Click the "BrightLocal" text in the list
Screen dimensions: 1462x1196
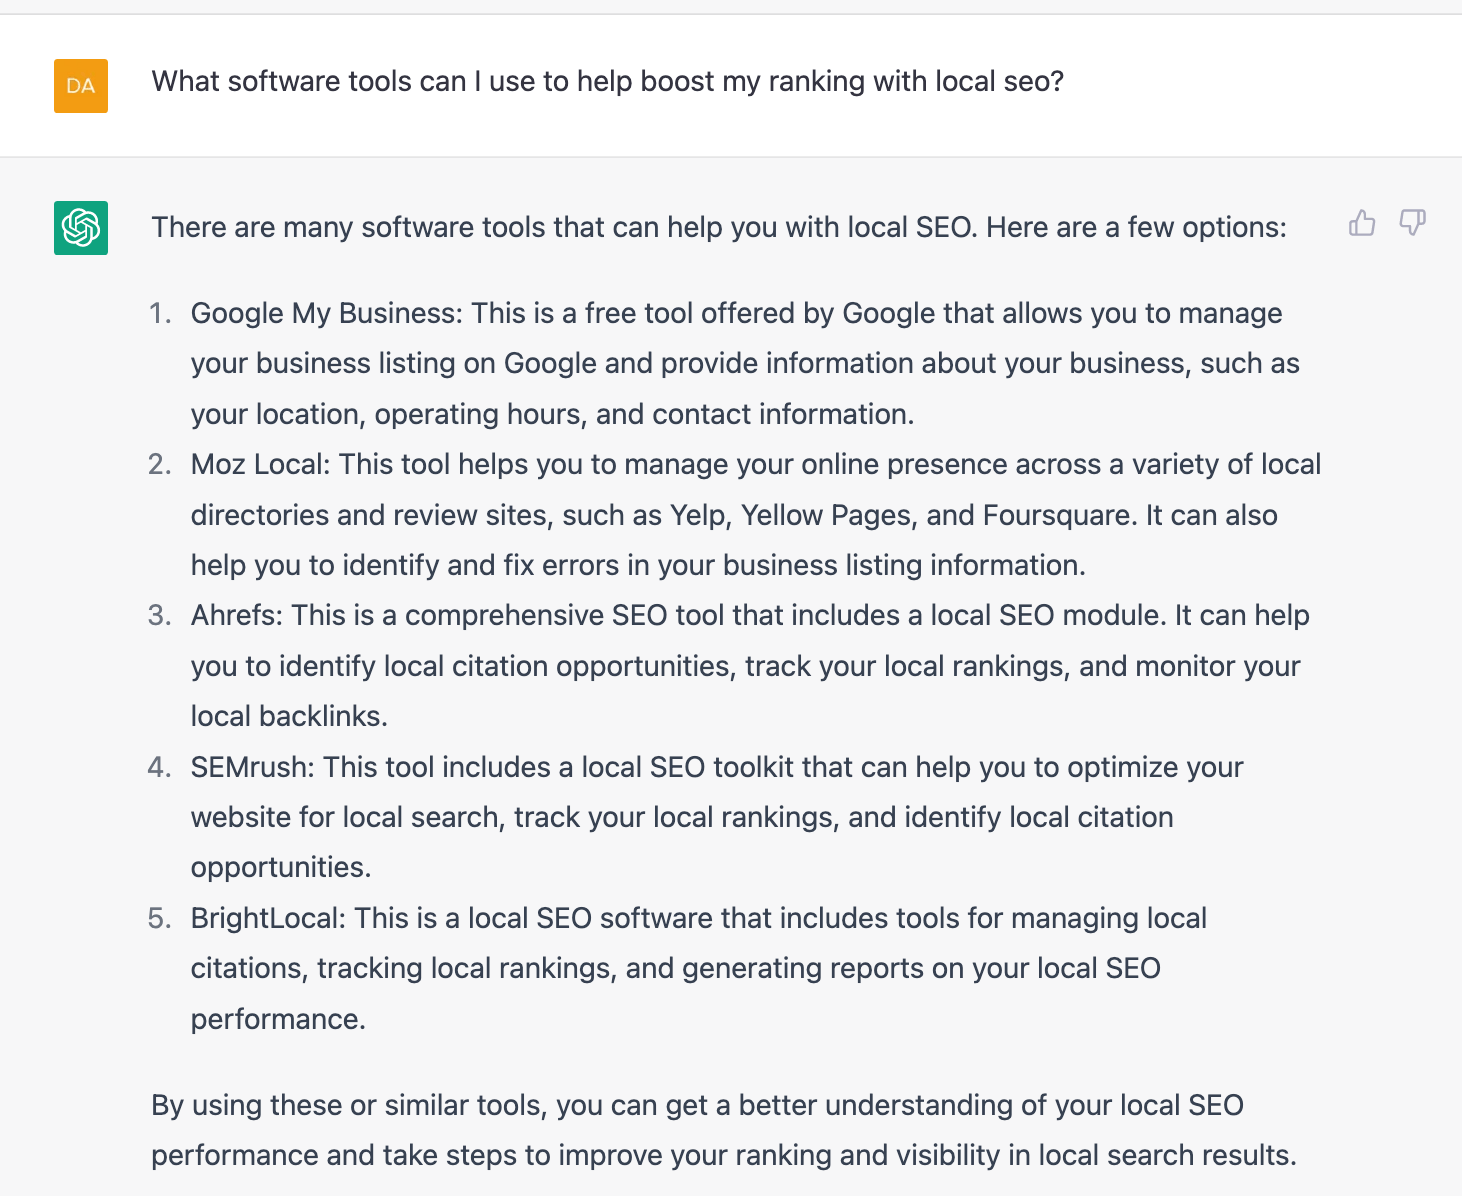[267, 918]
